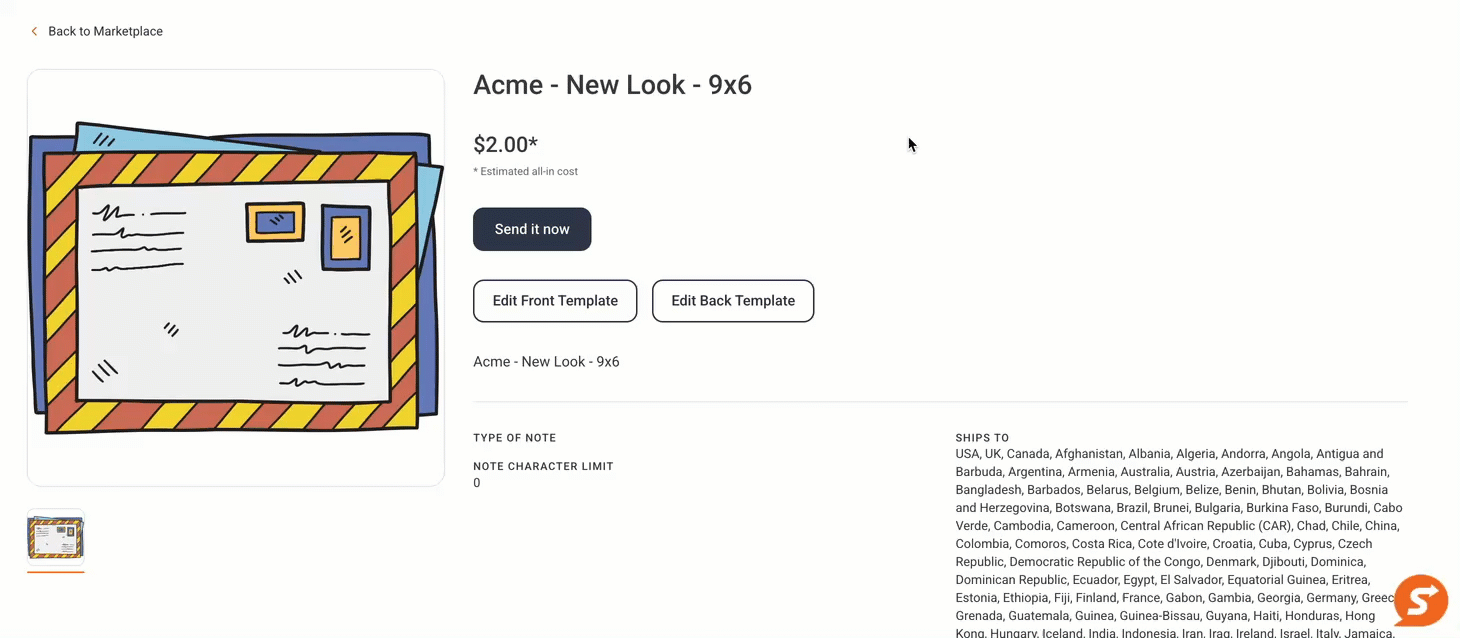Click the SHIPS TO heading
The height and width of the screenshot is (638, 1460).
[982, 438]
